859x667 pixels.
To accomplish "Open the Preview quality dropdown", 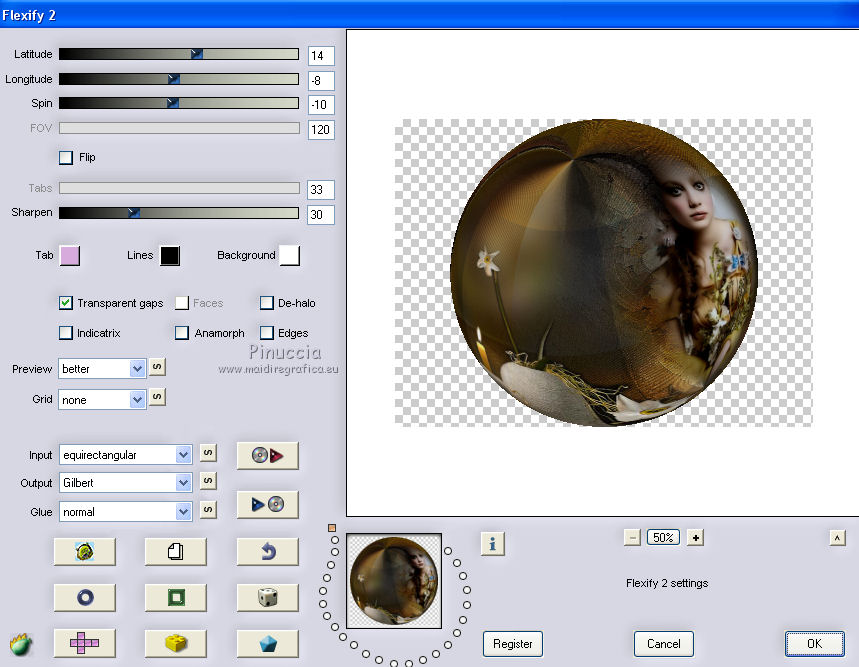I will (x=102, y=369).
